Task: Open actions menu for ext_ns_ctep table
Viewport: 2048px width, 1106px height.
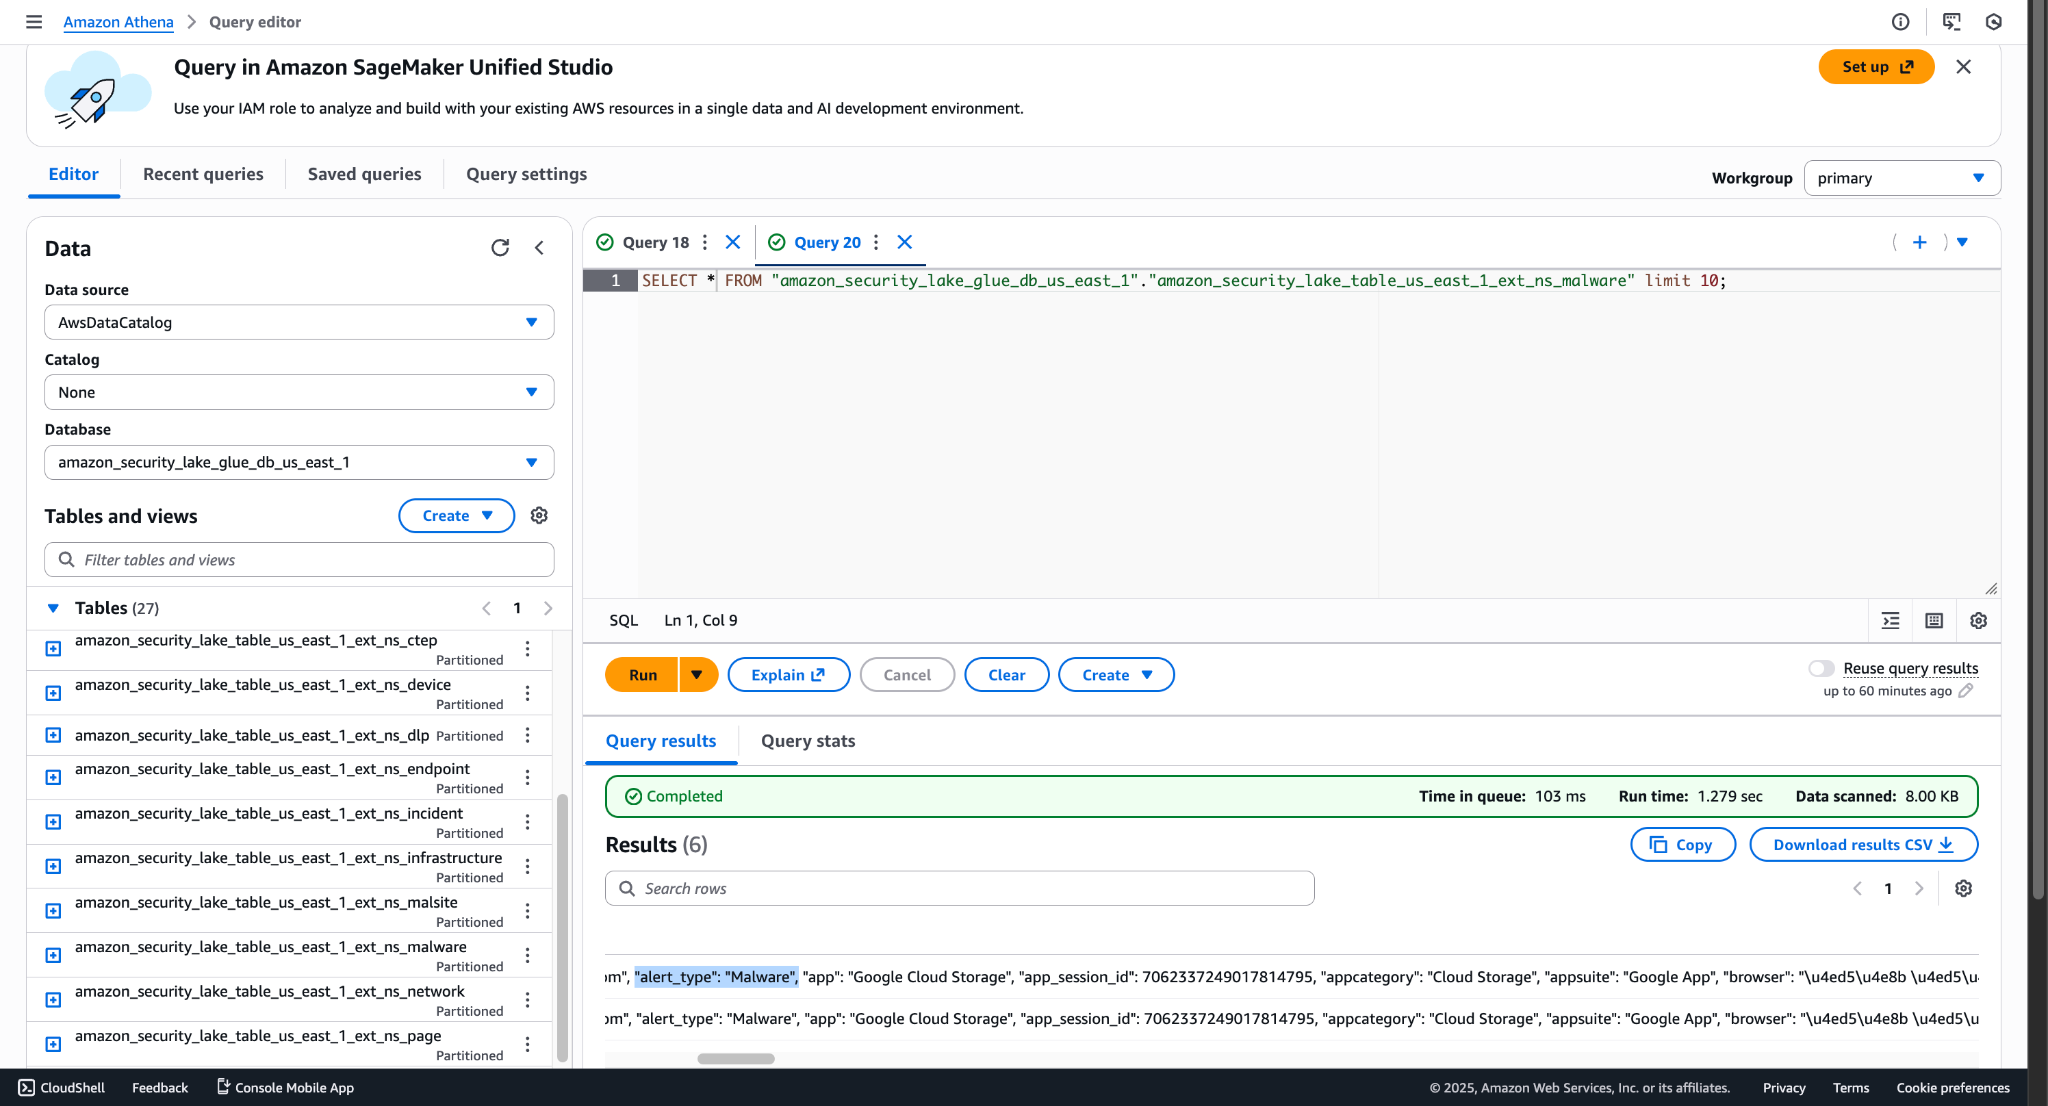Action: (x=527, y=649)
